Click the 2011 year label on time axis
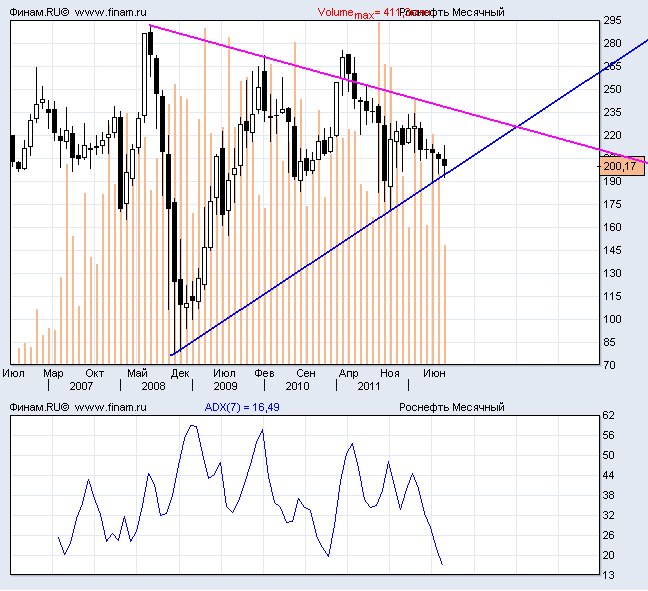 tap(369, 386)
